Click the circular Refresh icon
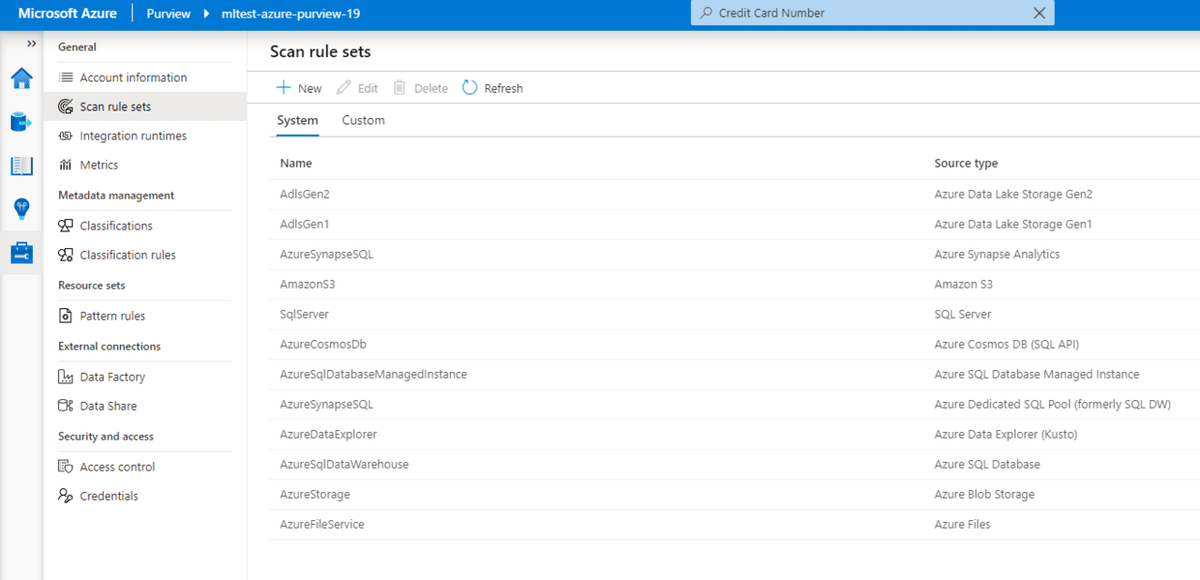Viewport: 1200px width, 580px height. pos(470,88)
